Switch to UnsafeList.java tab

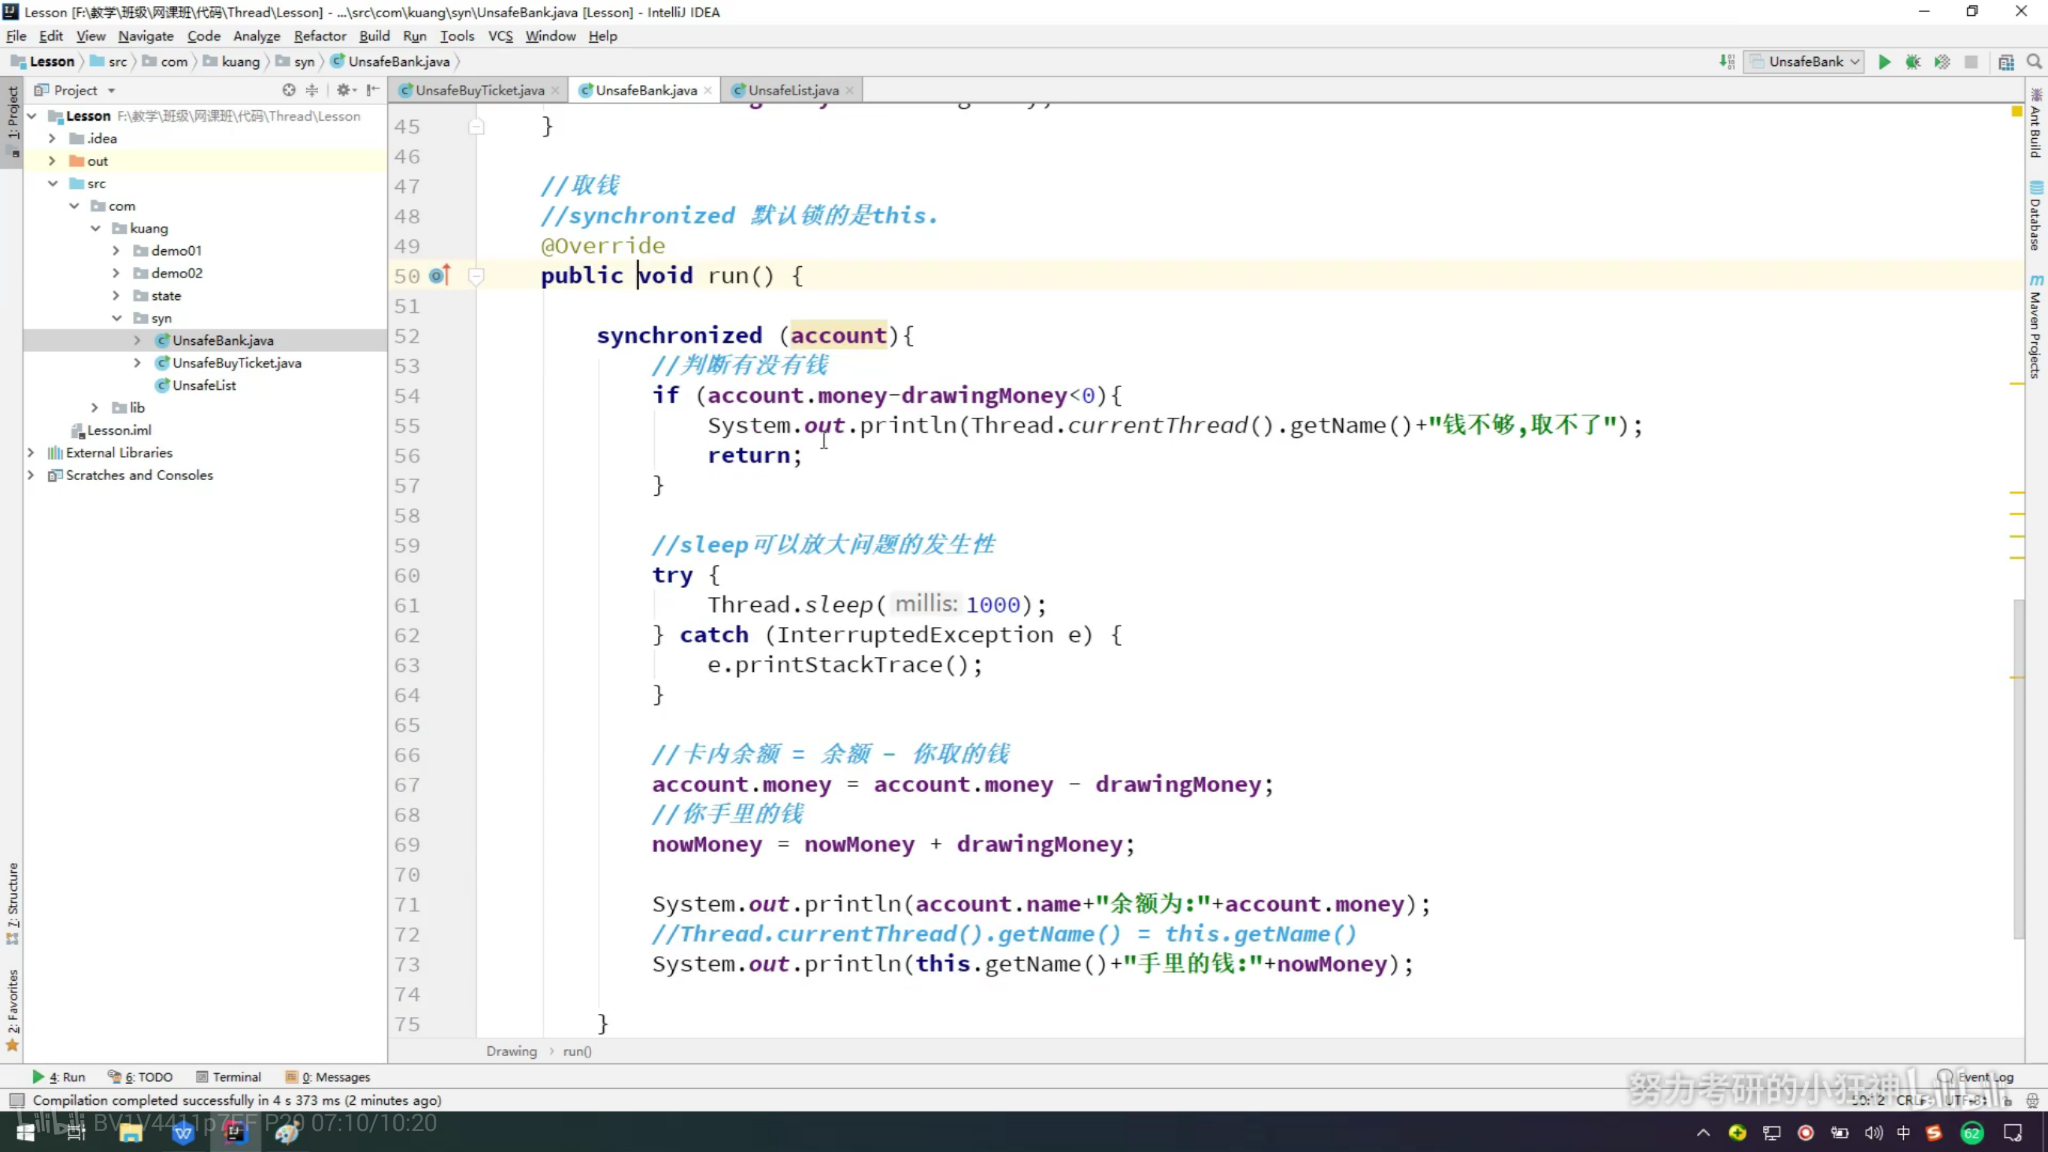tap(792, 90)
